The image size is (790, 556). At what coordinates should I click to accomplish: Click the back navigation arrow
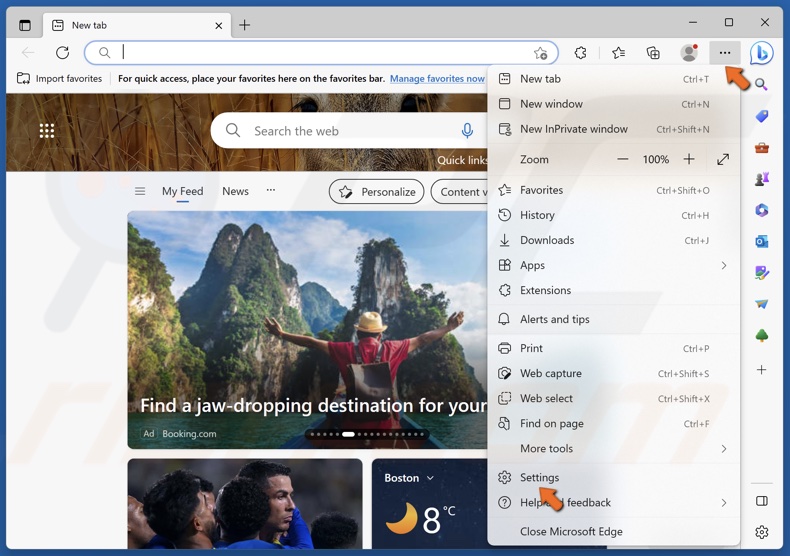[x=28, y=52]
